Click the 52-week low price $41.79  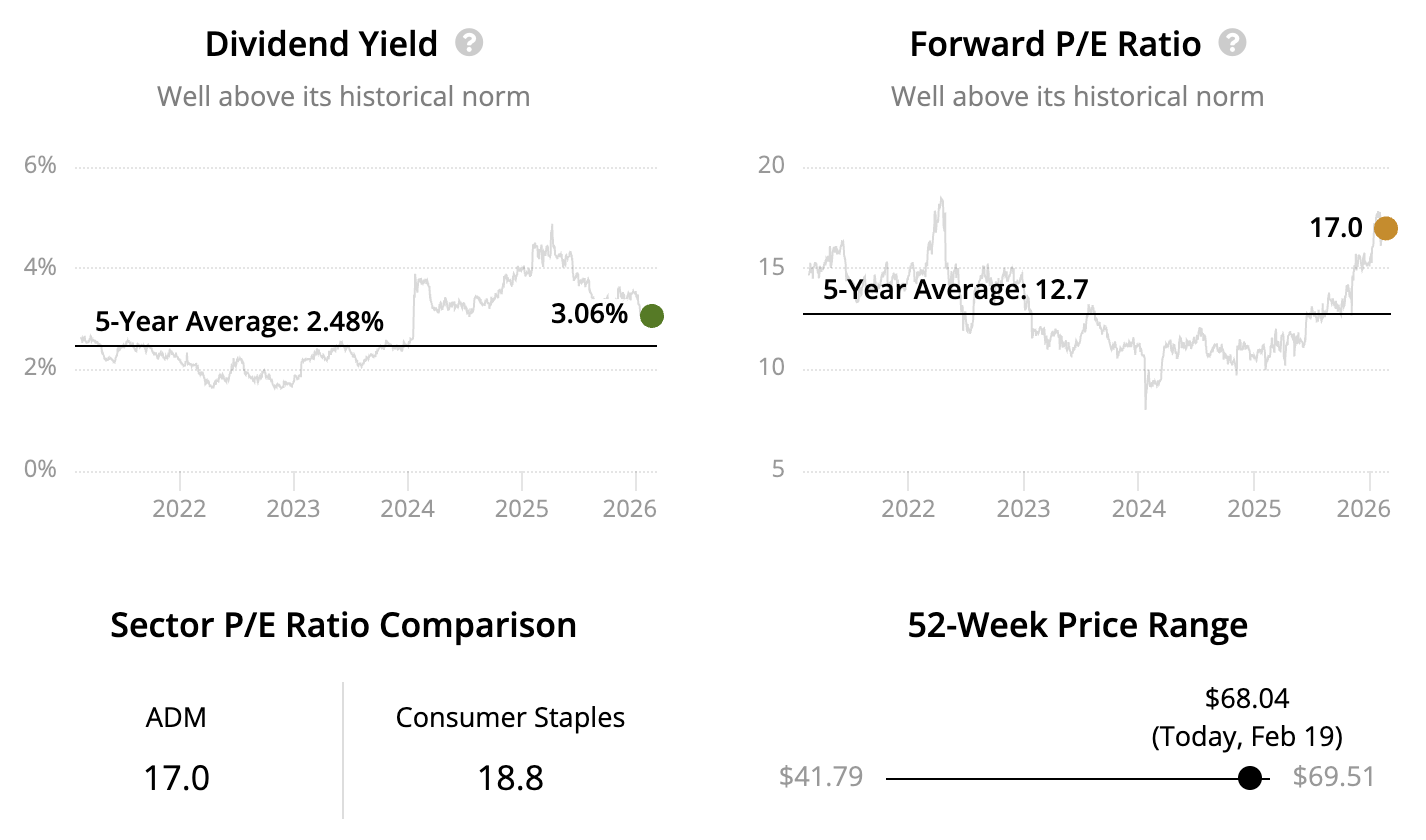click(820, 777)
